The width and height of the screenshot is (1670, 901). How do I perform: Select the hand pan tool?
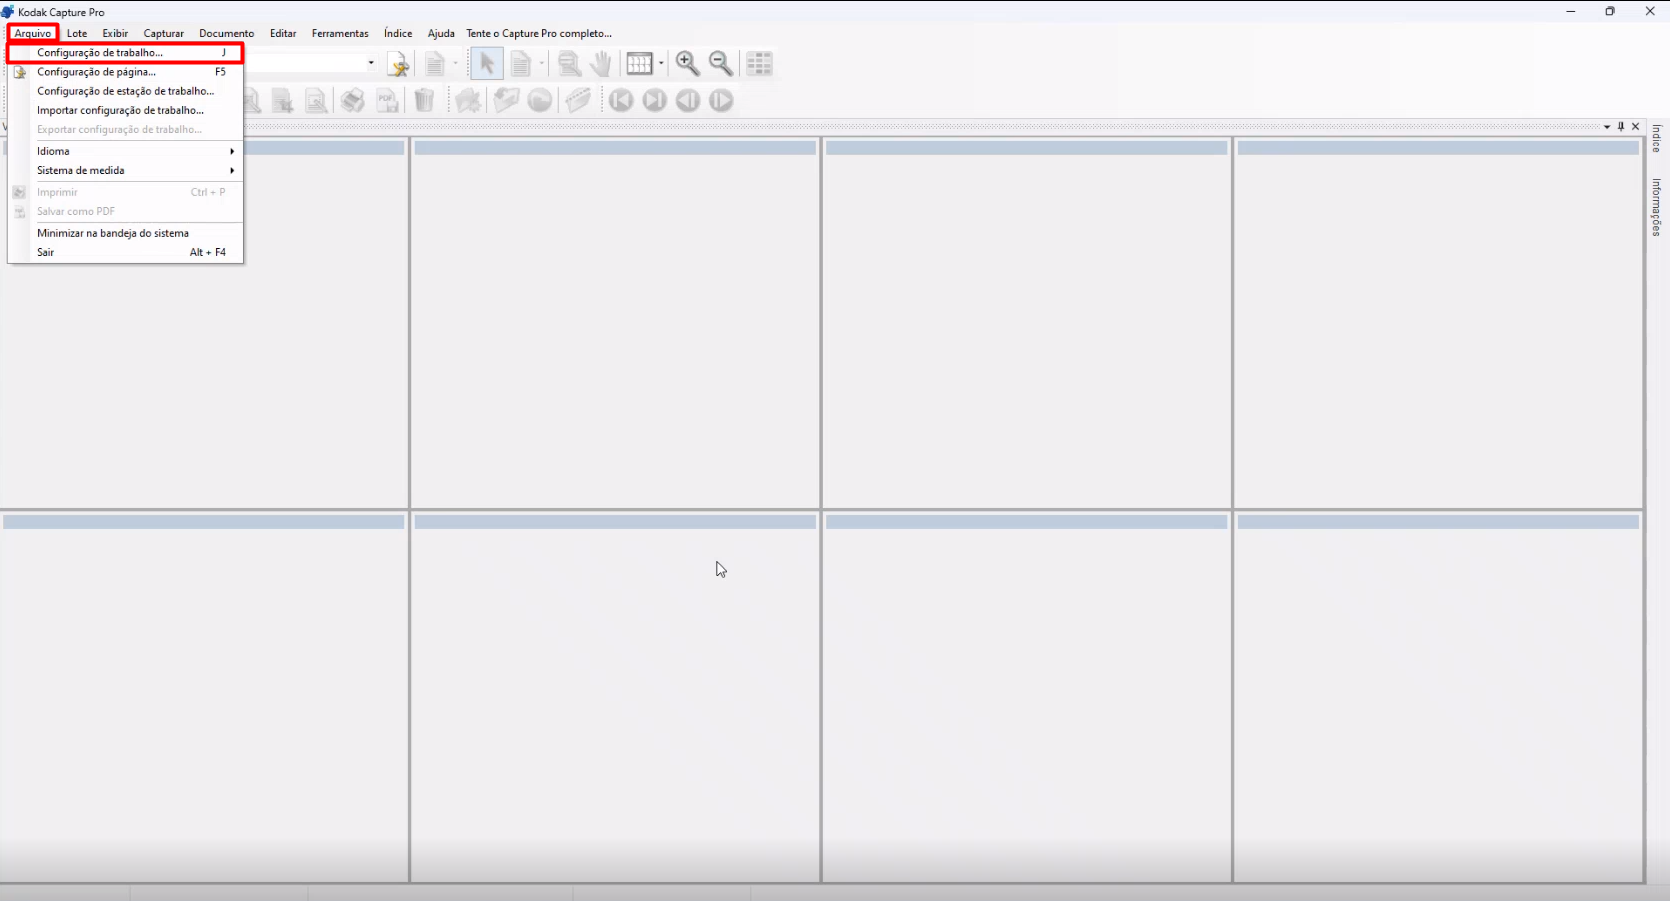[600, 64]
